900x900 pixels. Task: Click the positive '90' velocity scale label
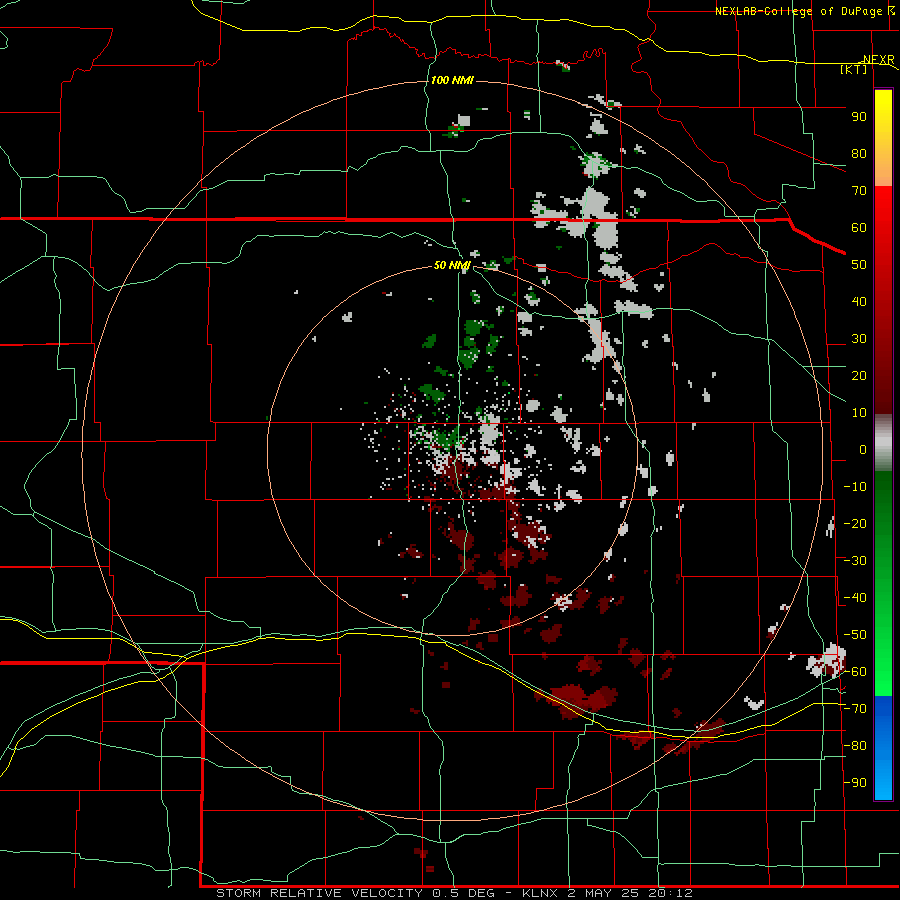859,117
